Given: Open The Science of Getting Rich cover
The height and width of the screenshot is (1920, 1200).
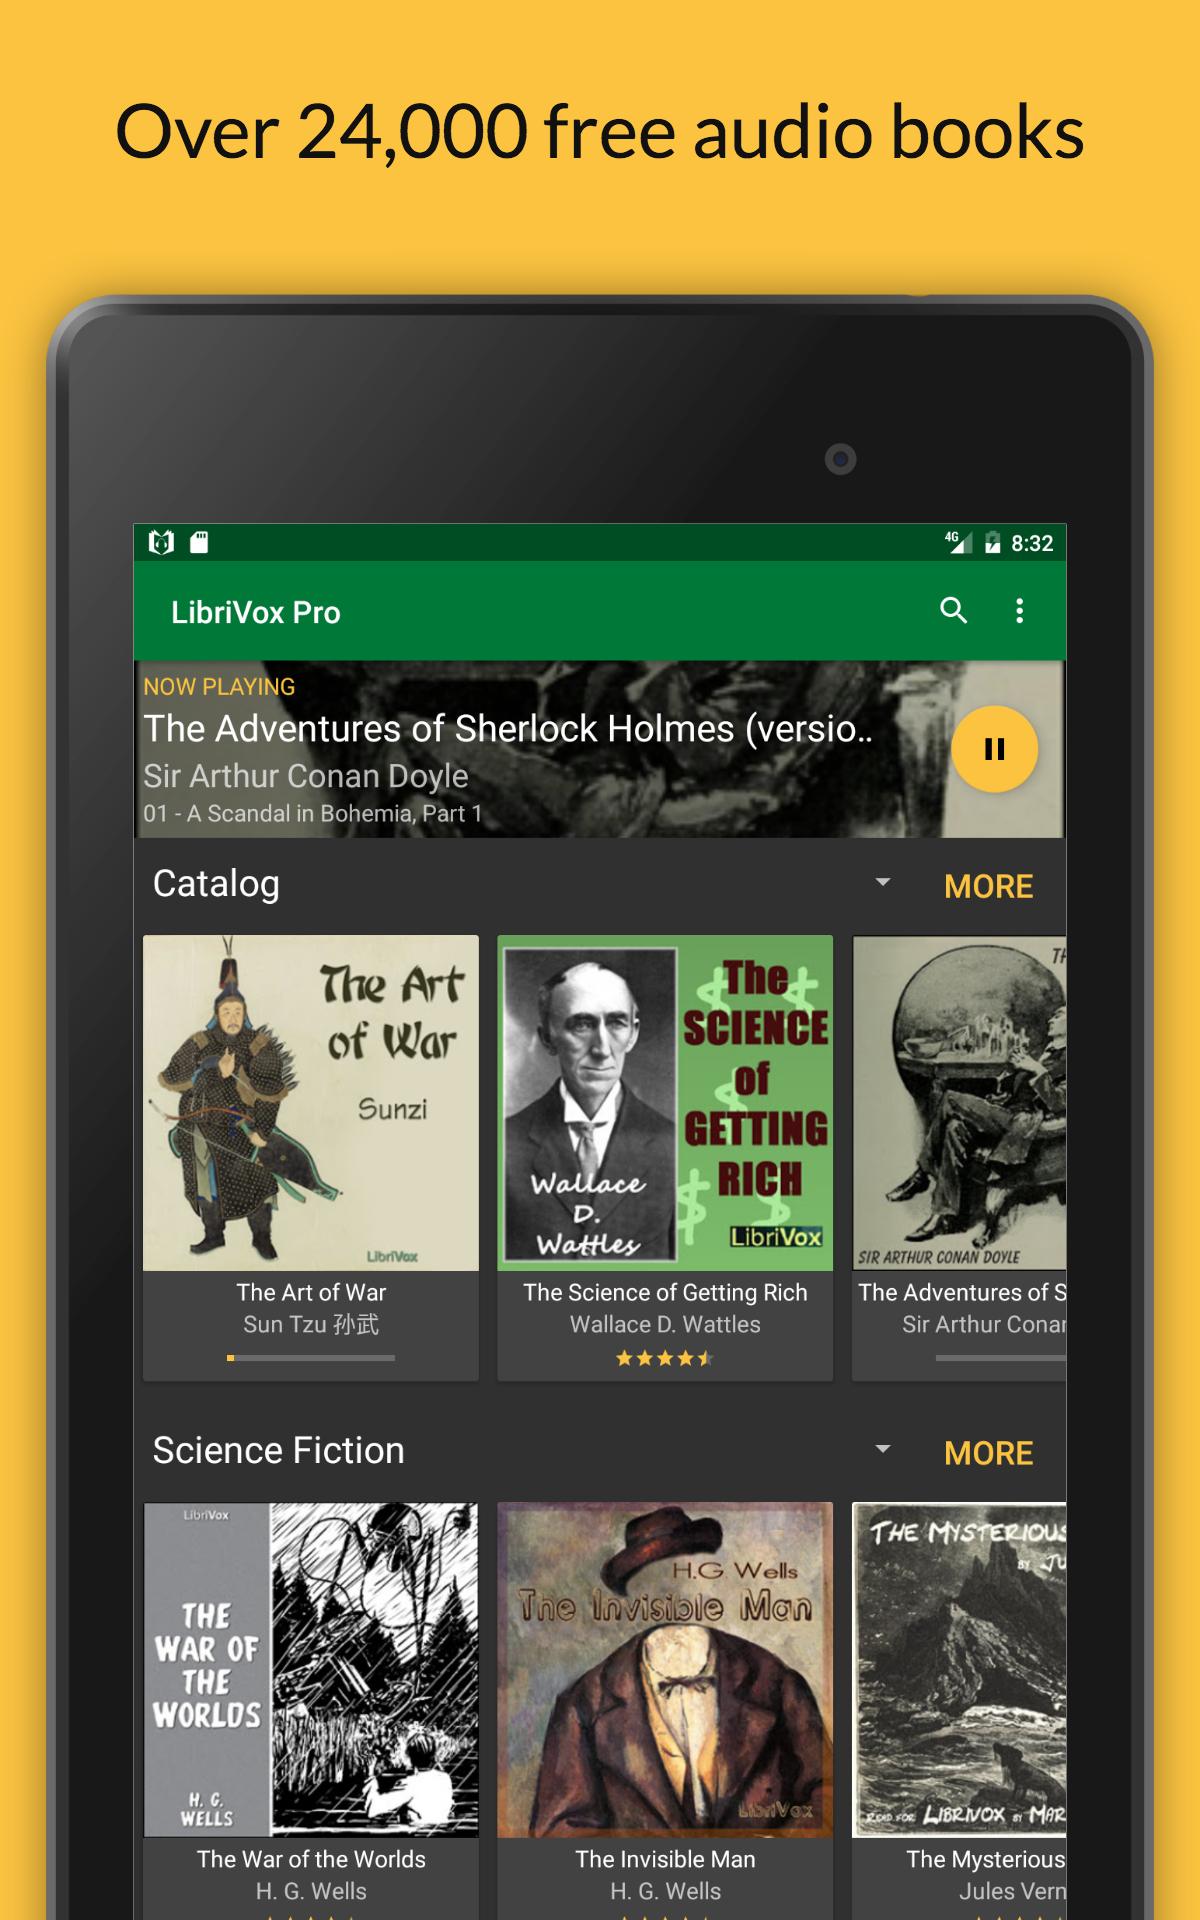Looking at the screenshot, I should point(665,1103).
